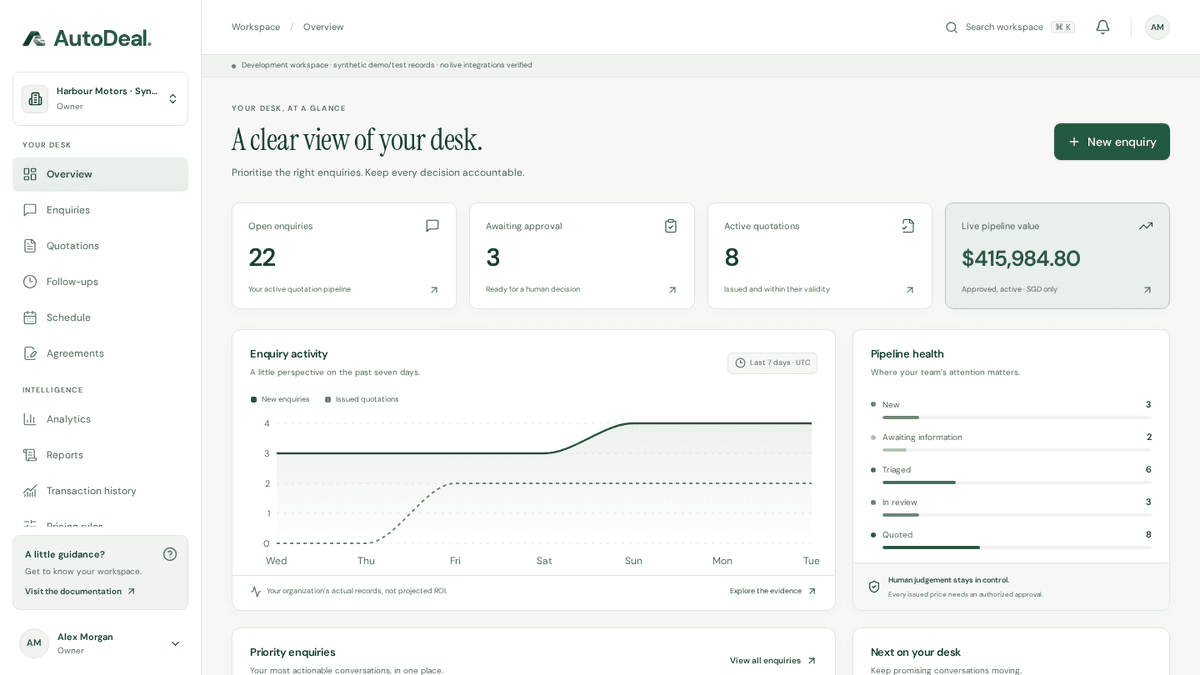Click the Active quotations document icon
Viewport: 1200px width, 675px height.
pos(908,226)
